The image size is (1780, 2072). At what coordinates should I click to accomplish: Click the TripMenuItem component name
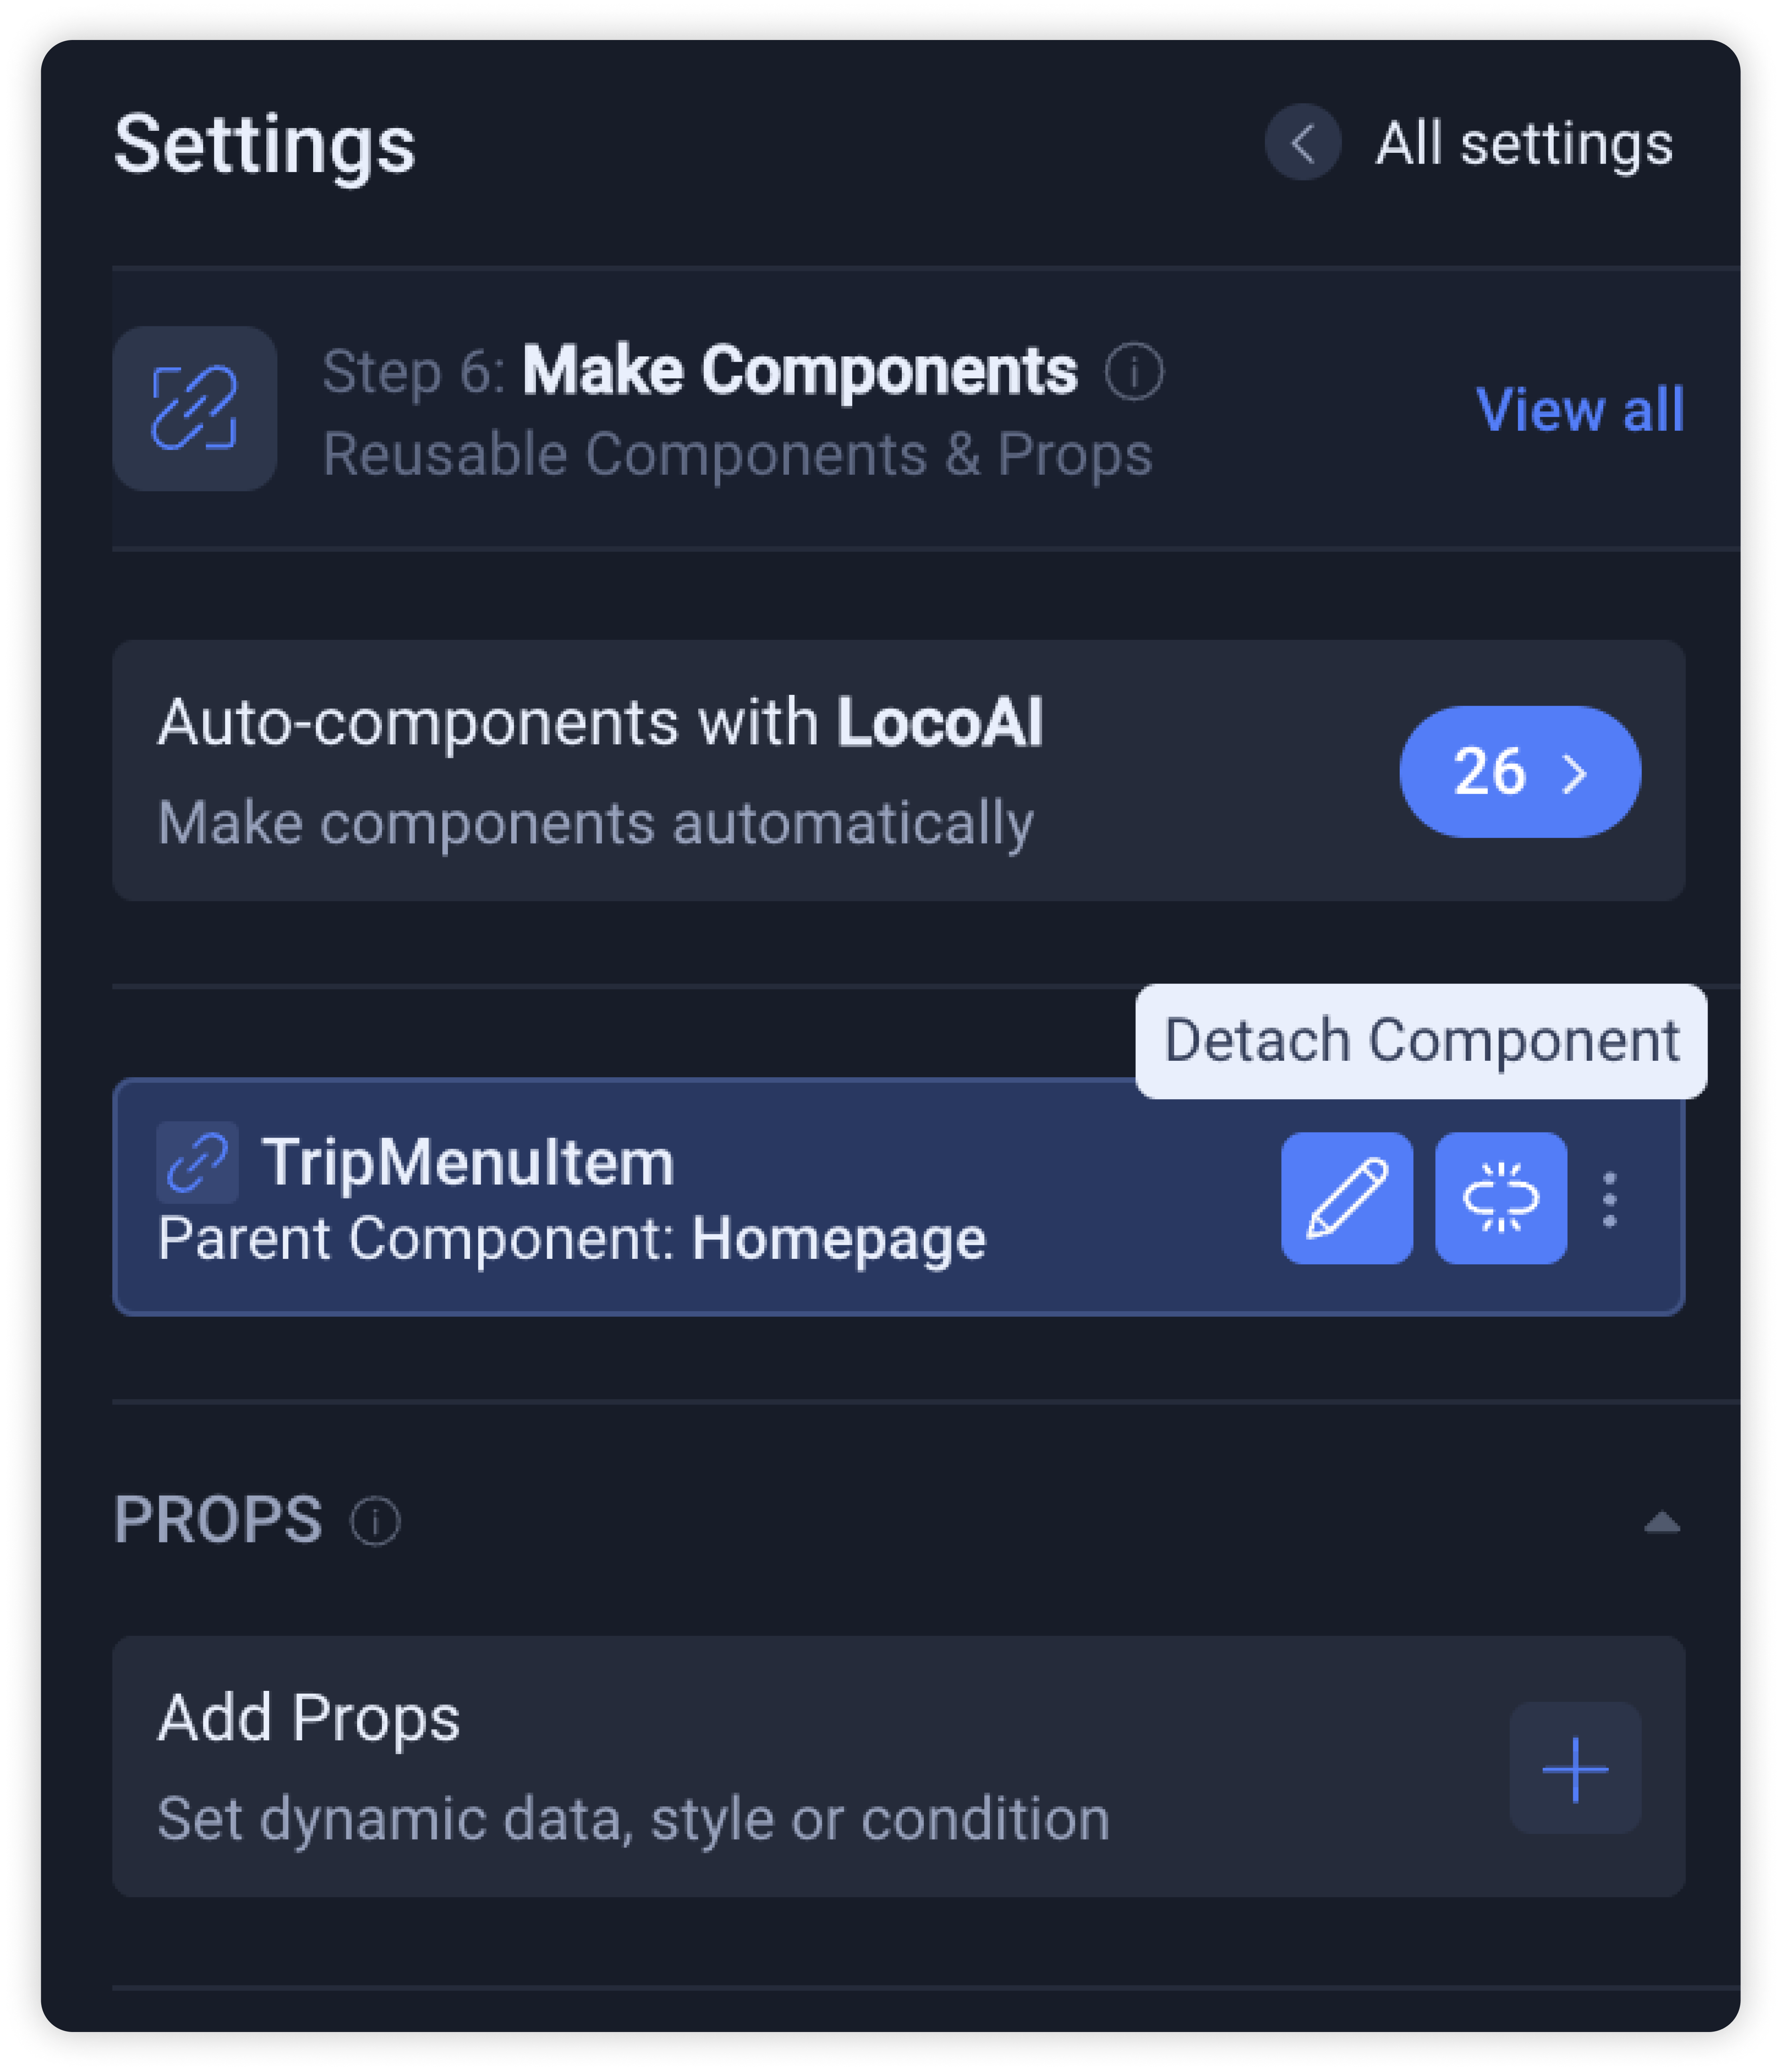pyautogui.click(x=468, y=1162)
